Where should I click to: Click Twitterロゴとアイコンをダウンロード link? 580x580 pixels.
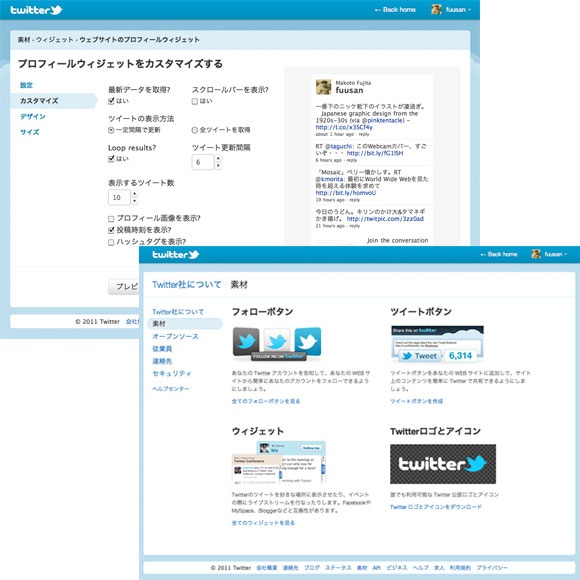point(436,507)
